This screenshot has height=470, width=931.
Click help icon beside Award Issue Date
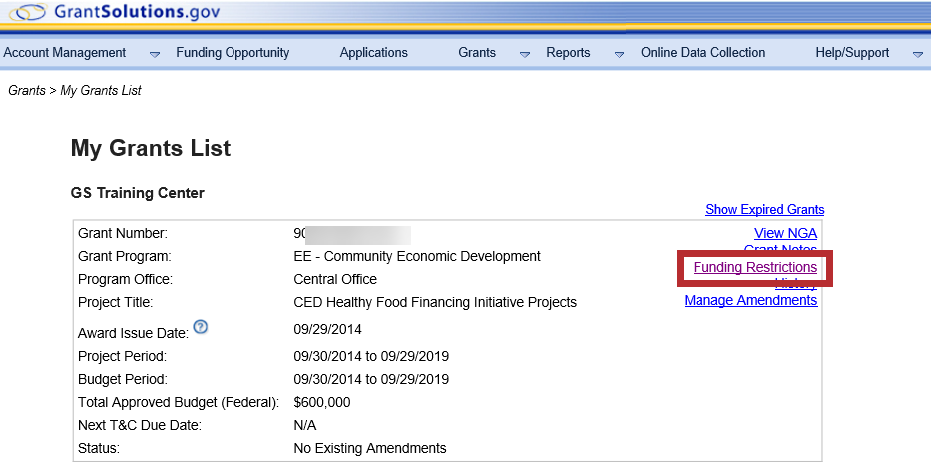click(200, 326)
